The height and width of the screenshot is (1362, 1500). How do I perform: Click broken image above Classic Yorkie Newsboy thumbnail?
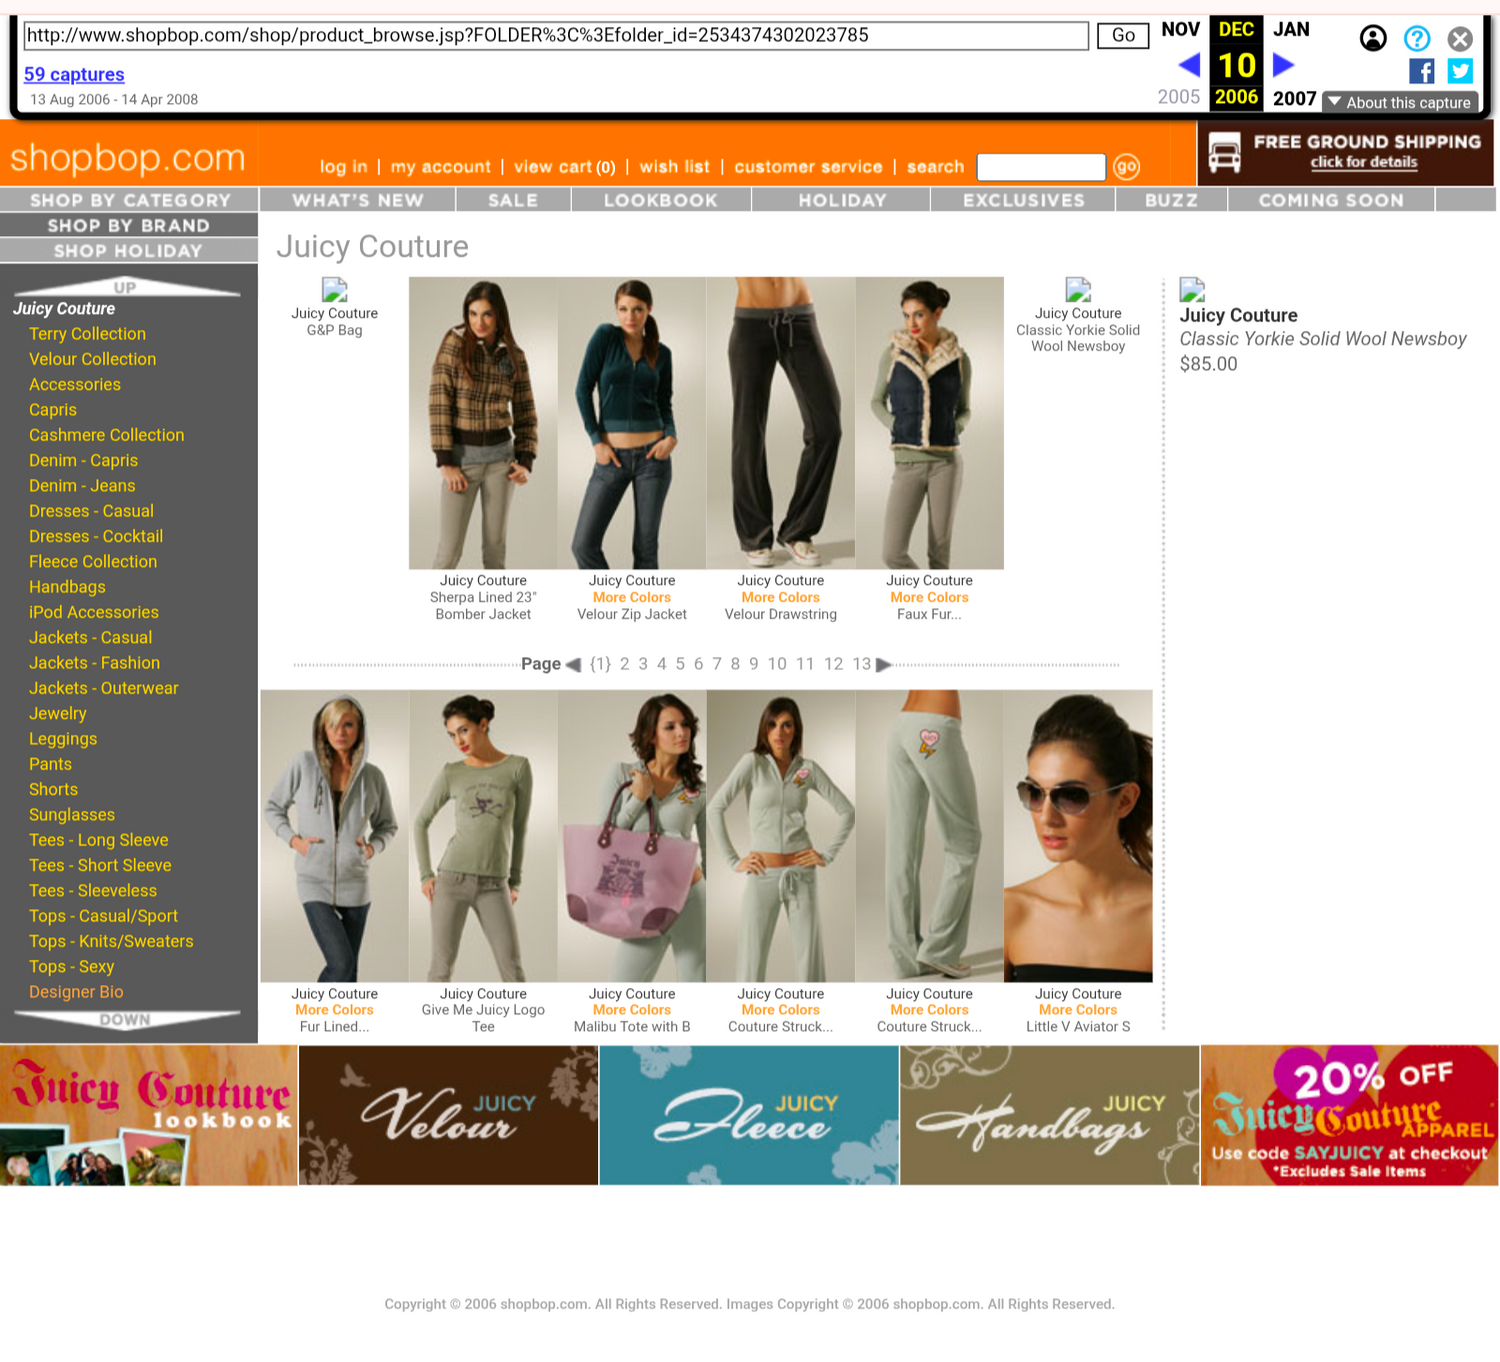coord(1078,290)
